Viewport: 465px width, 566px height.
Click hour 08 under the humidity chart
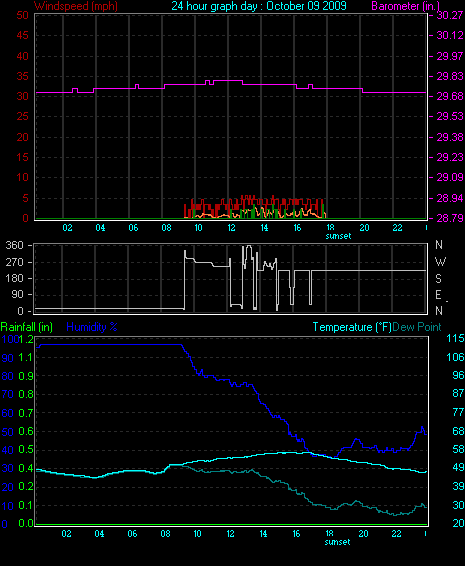(x=165, y=534)
